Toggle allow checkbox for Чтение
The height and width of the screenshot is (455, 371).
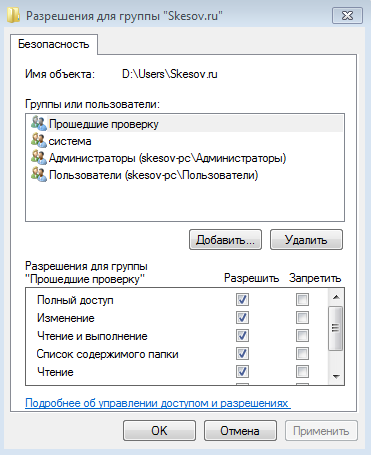click(242, 371)
